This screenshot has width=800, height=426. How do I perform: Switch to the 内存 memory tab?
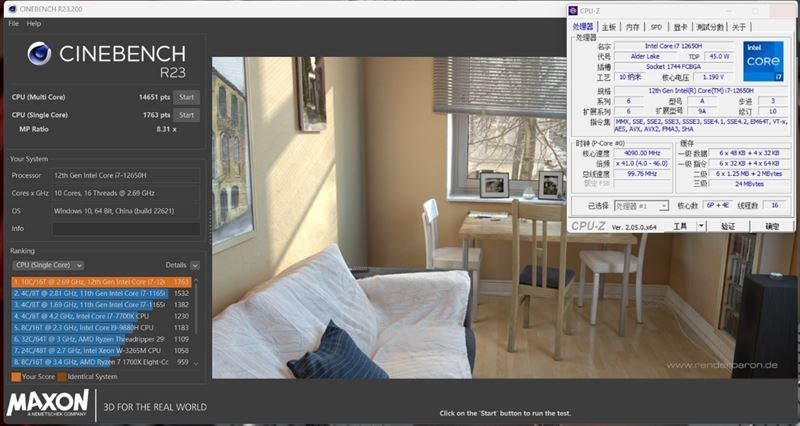click(633, 27)
